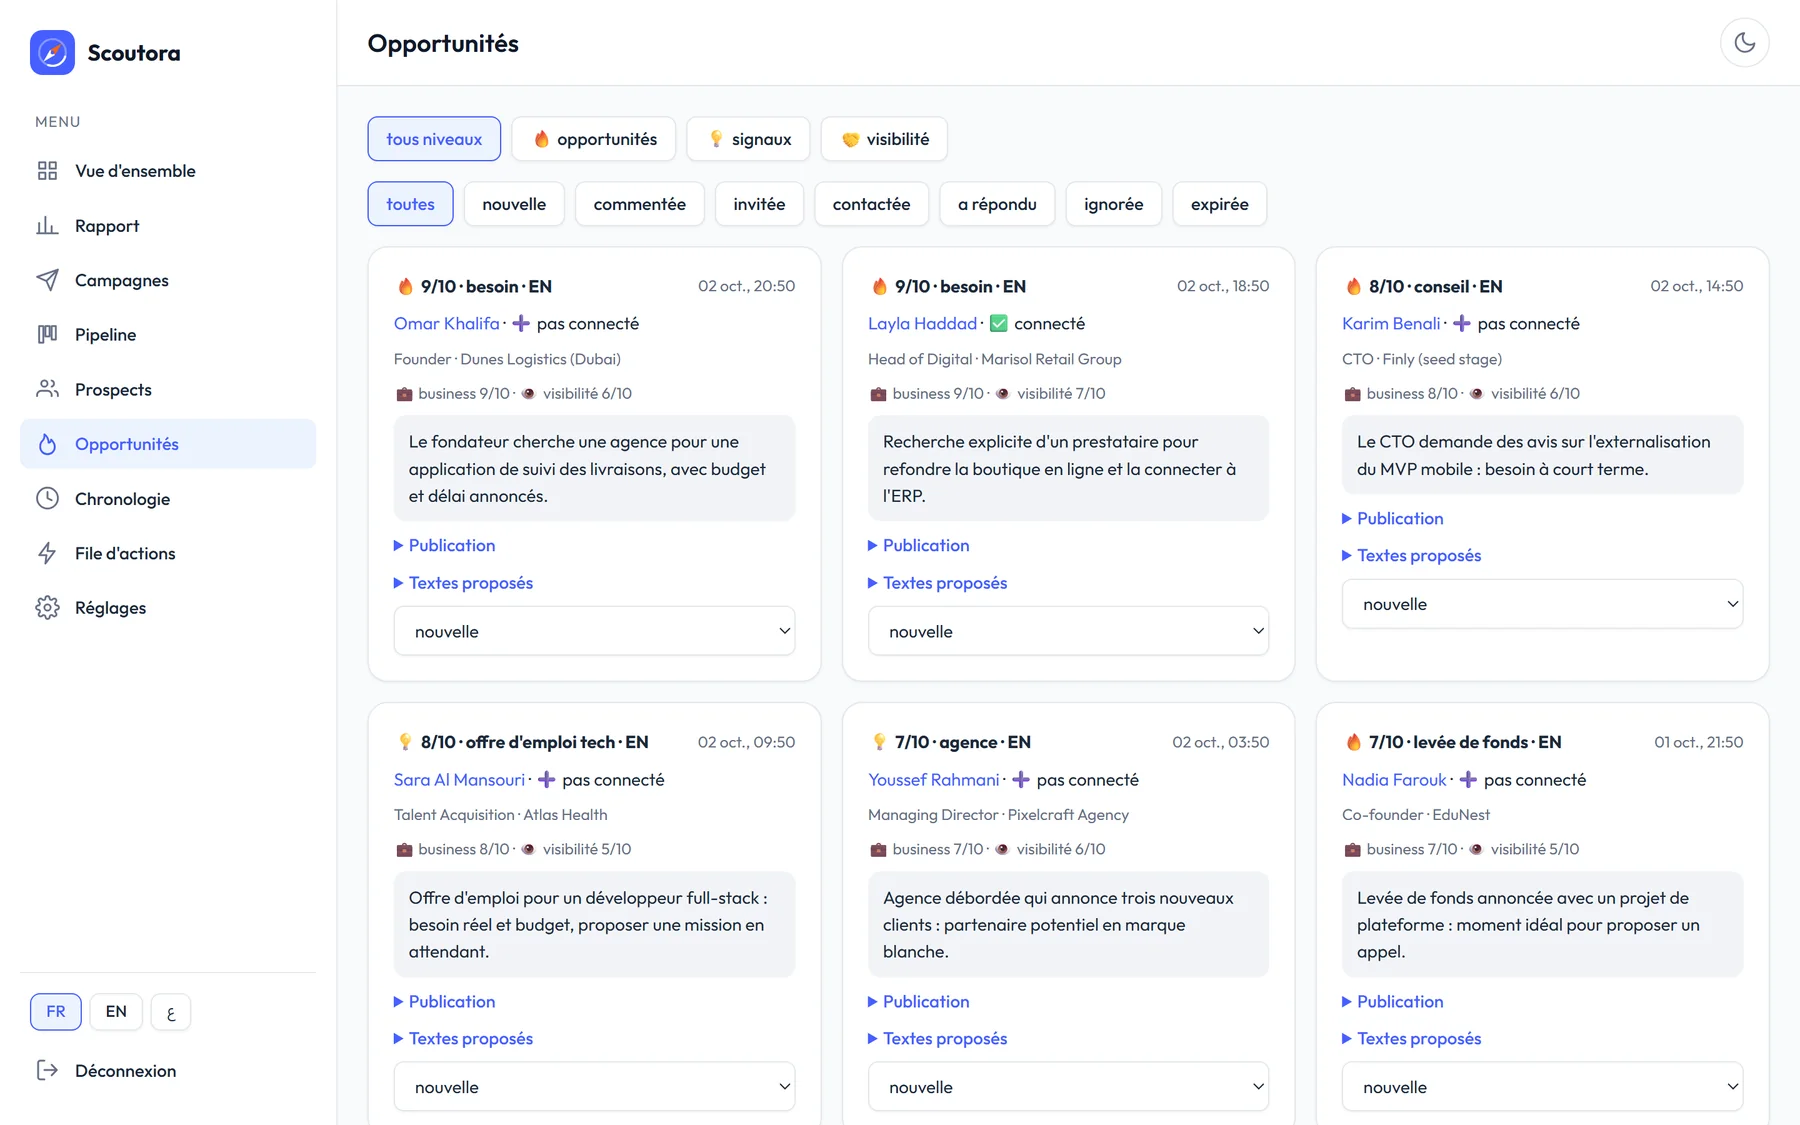The height and width of the screenshot is (1125, 1800).
Task: Open Nadia Farouk's profile link
Action: click(1394, 780)
